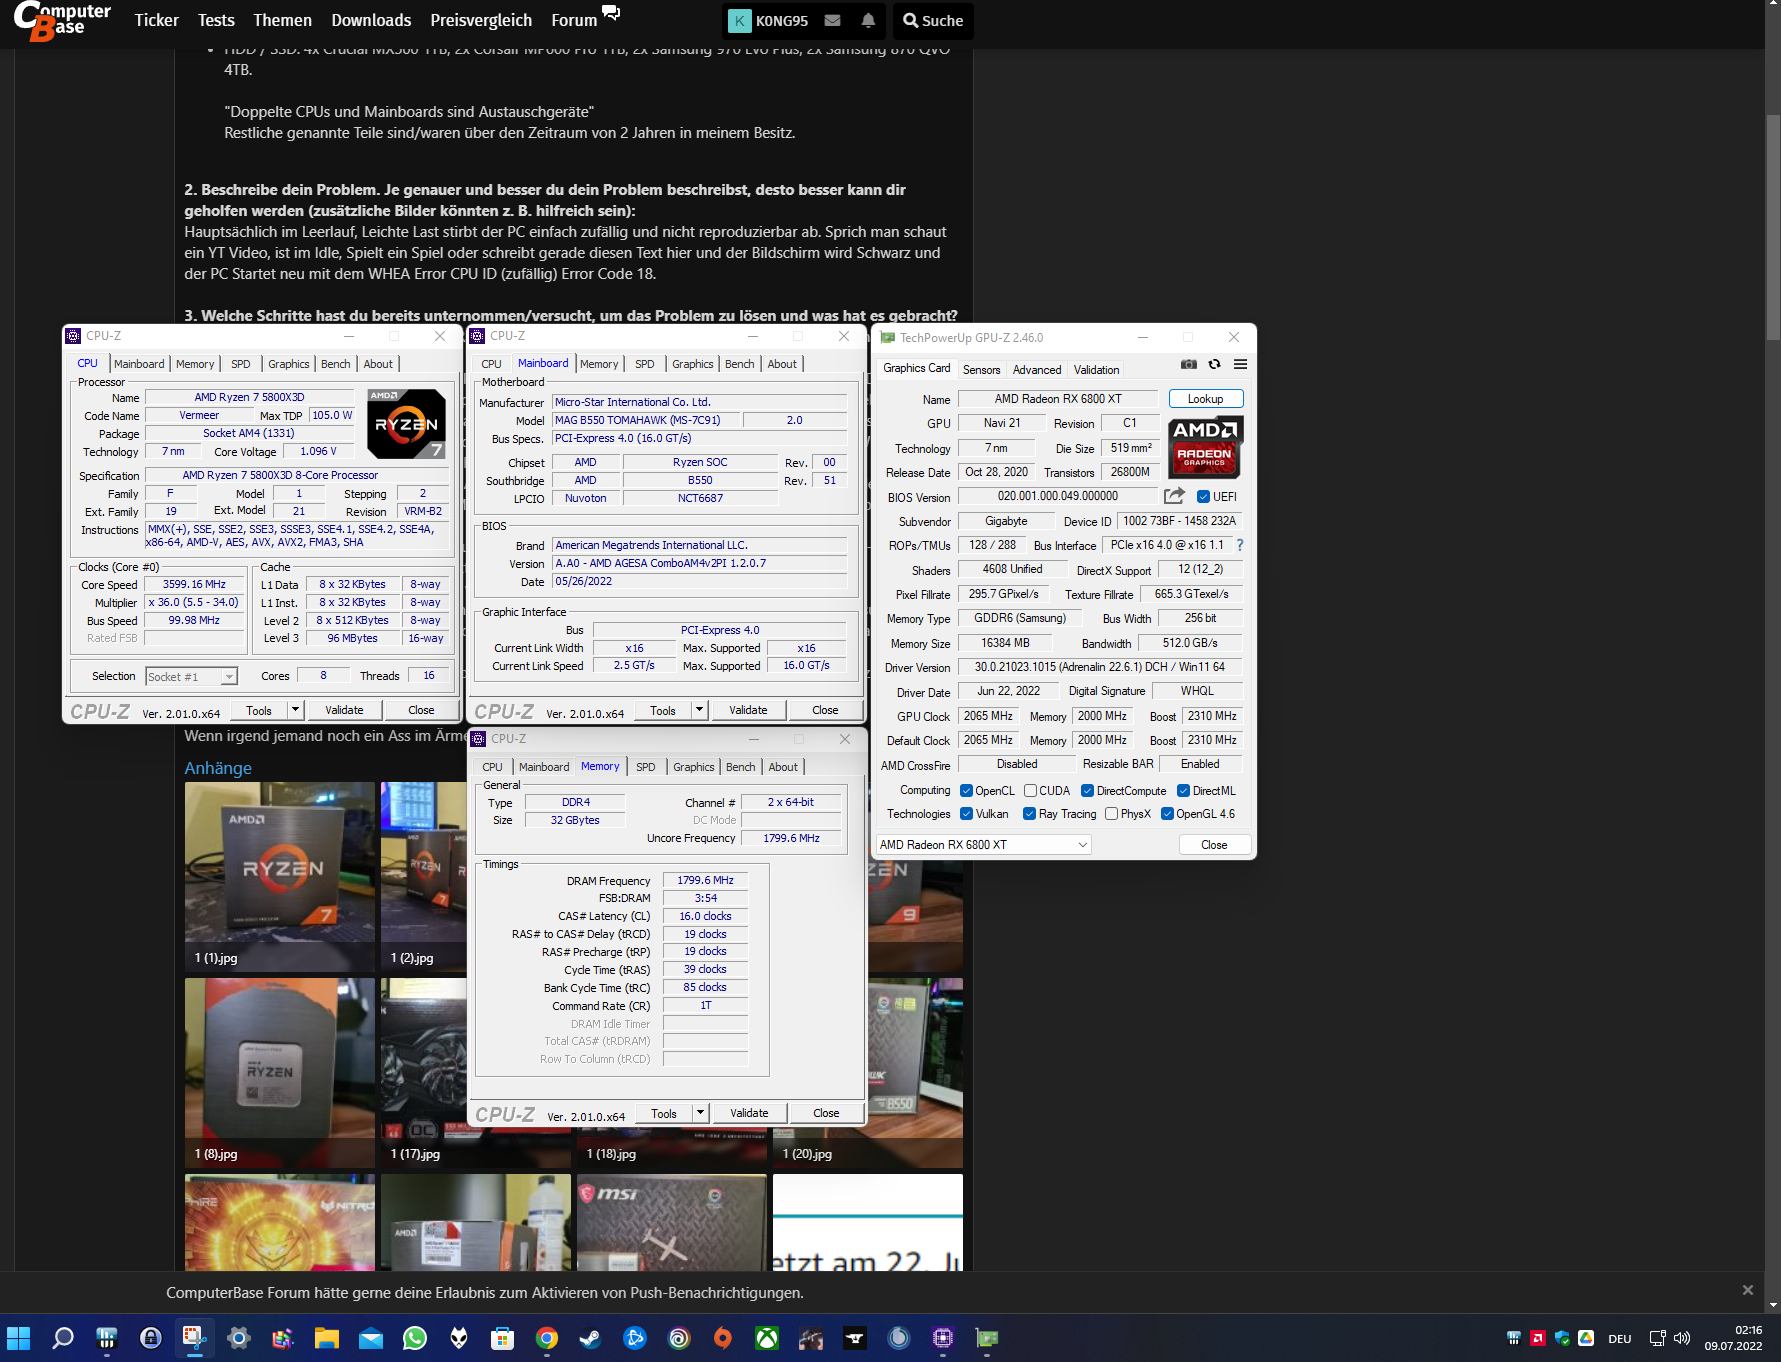1781x1362 pixels.
Task: Click the volume speaker tray icon
Action: click(x=1682, y=1338)
